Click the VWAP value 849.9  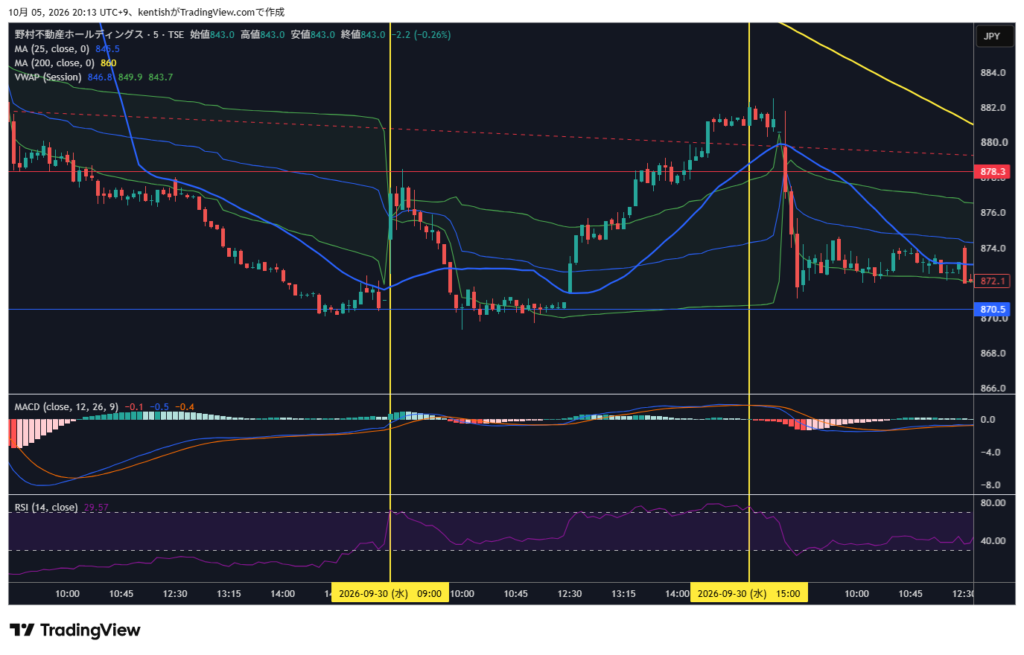(130, 77)
